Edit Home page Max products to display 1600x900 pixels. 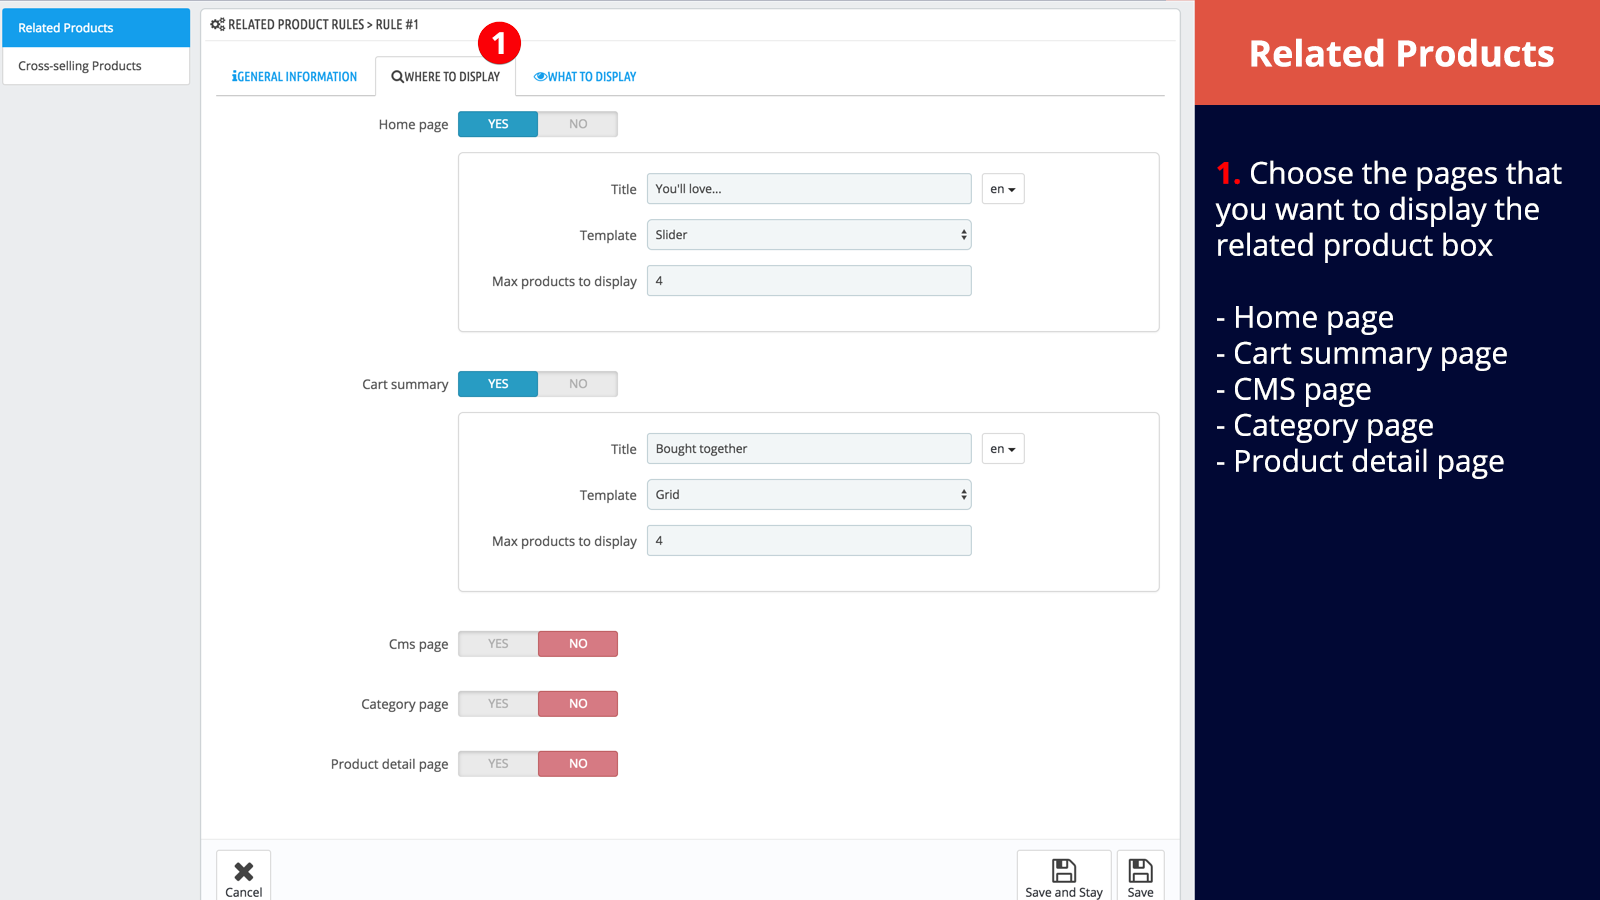coord(809,281)
